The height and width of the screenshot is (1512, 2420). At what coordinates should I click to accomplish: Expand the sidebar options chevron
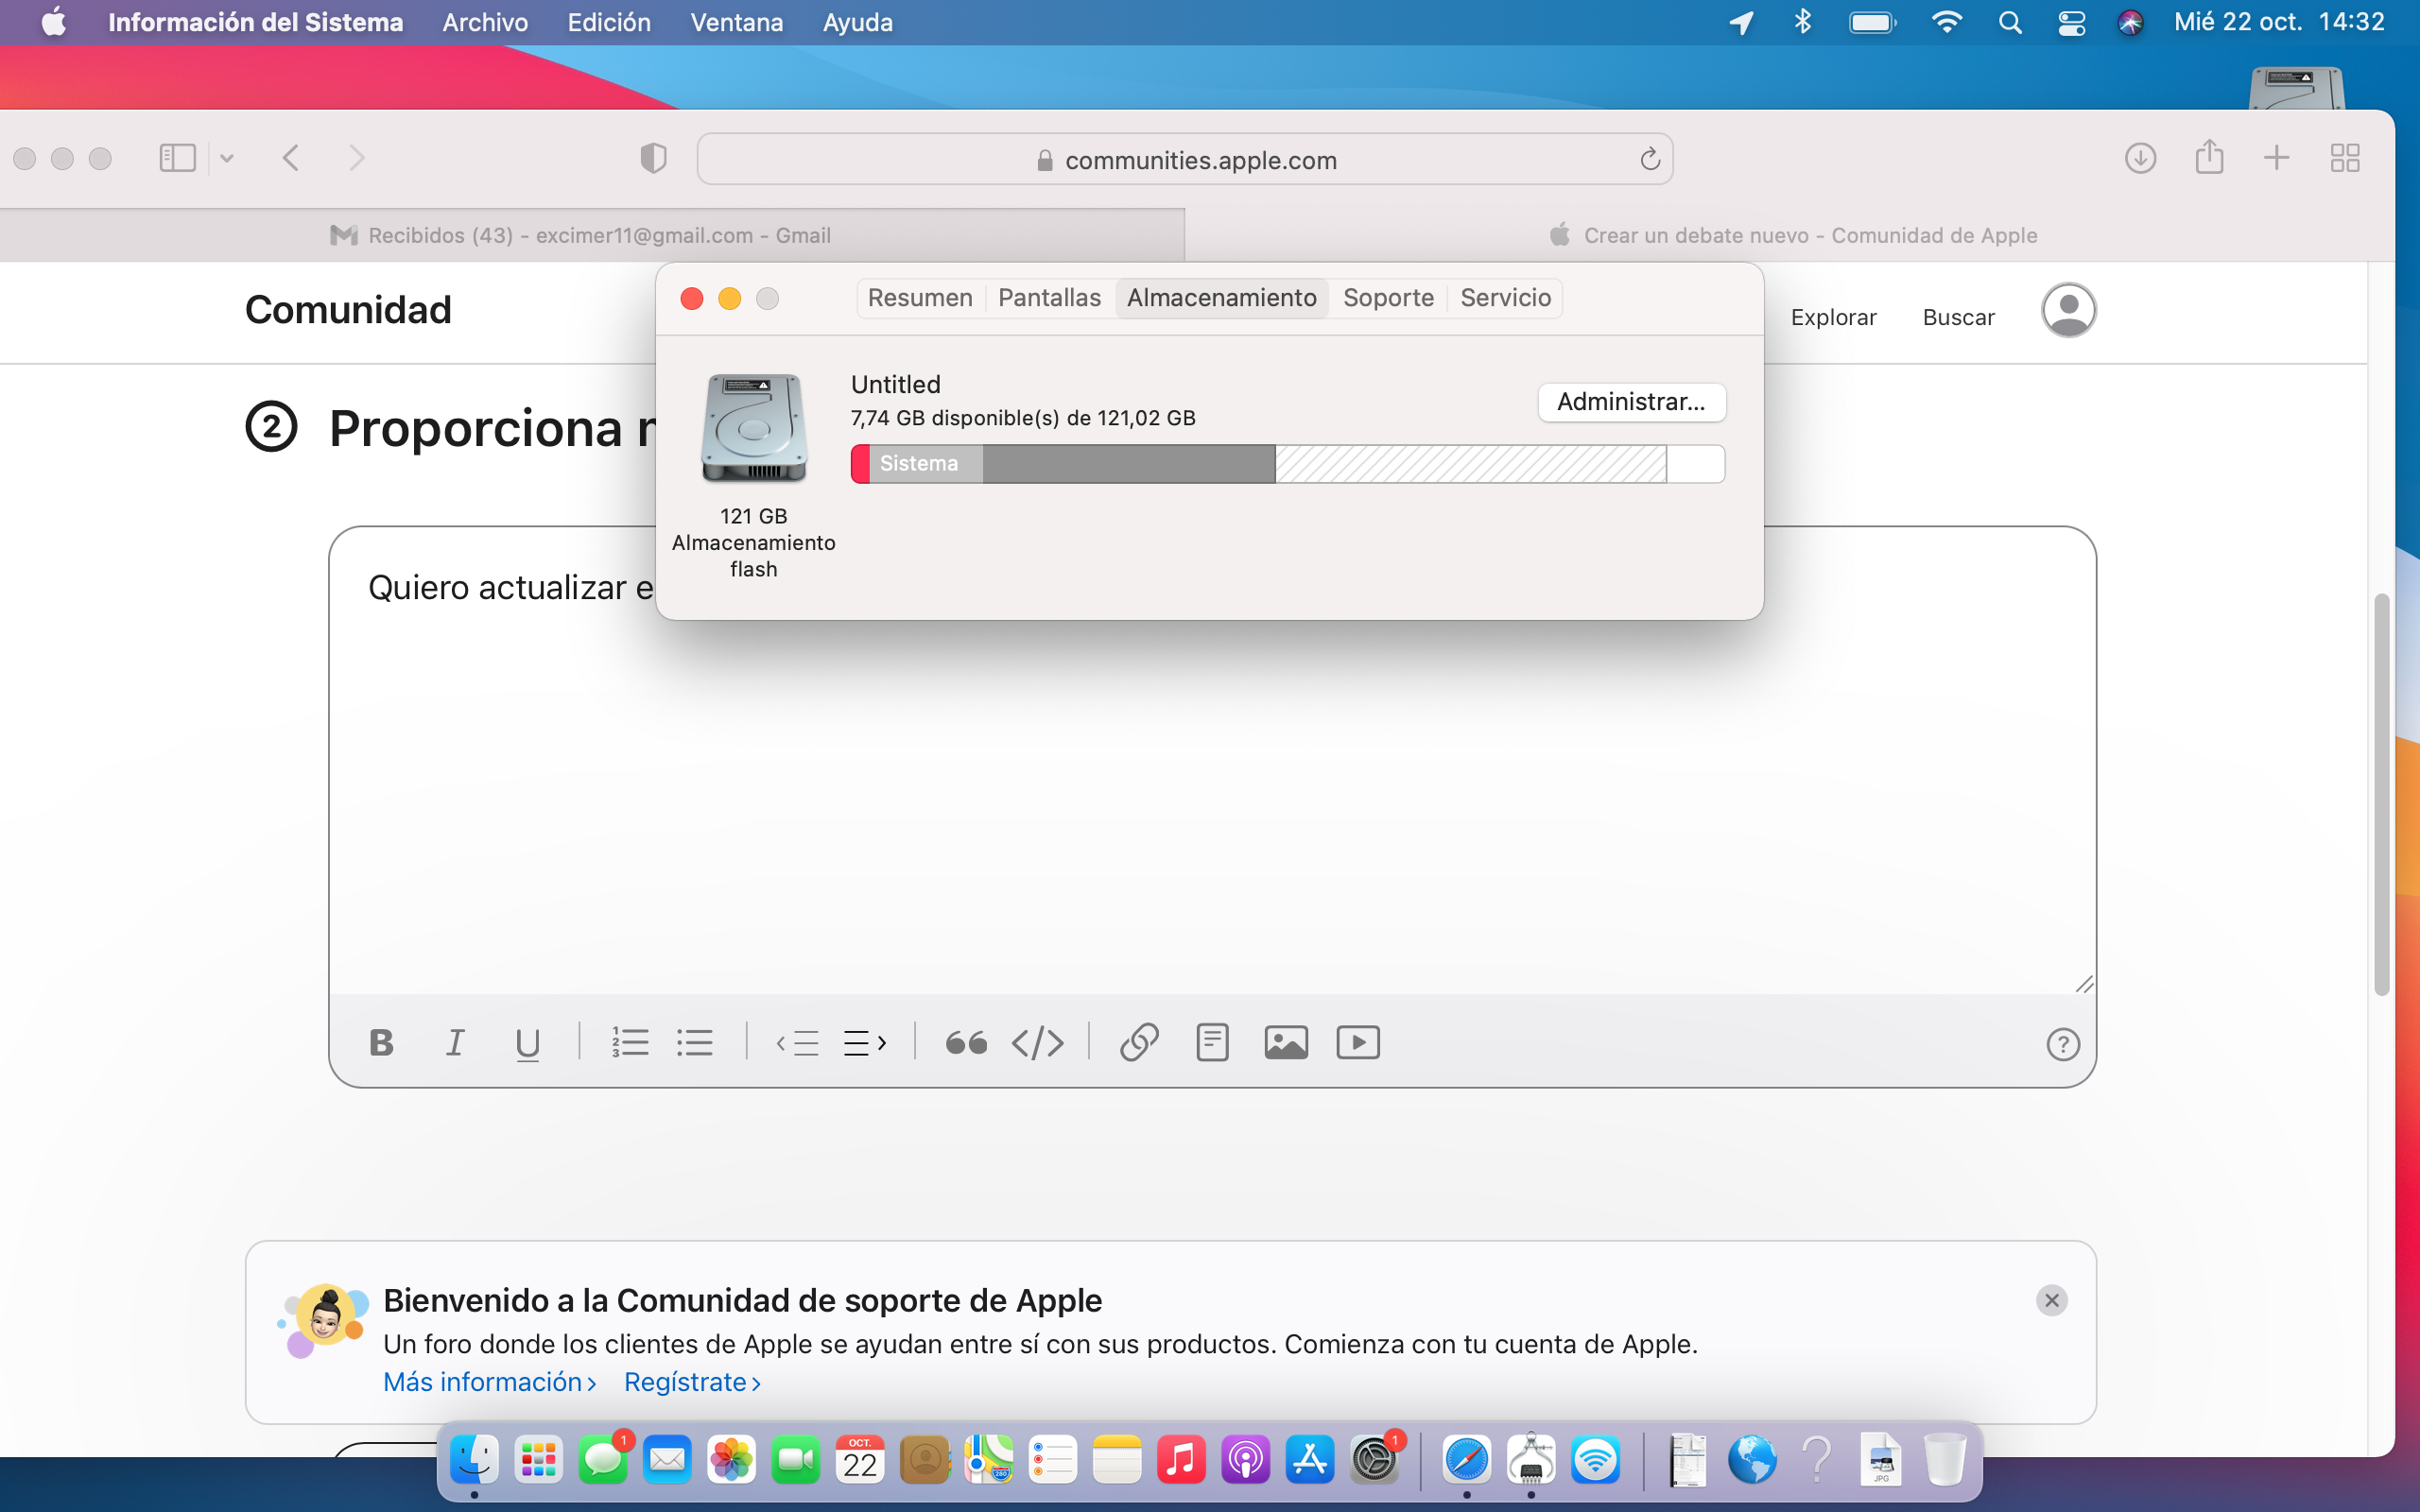pos(227,158)
